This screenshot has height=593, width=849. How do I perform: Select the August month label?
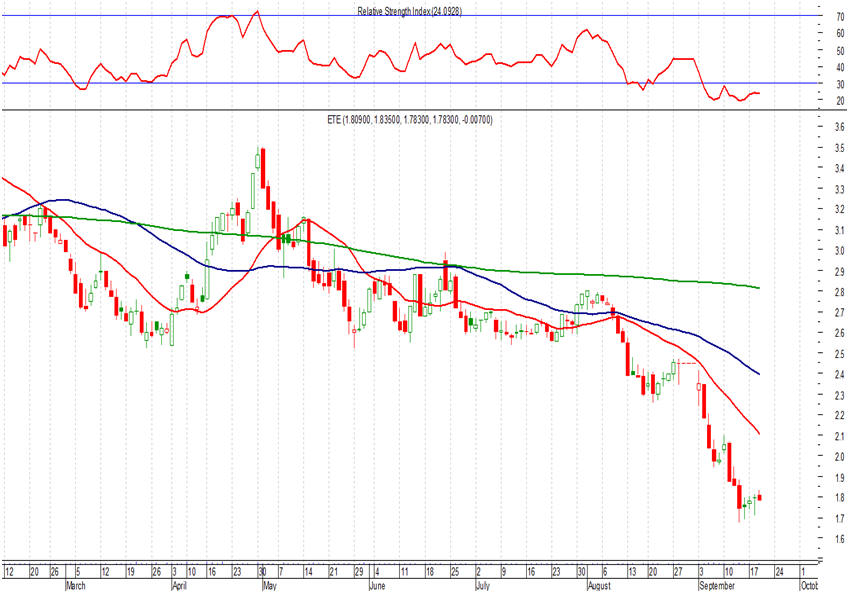[x=599, y=585]
